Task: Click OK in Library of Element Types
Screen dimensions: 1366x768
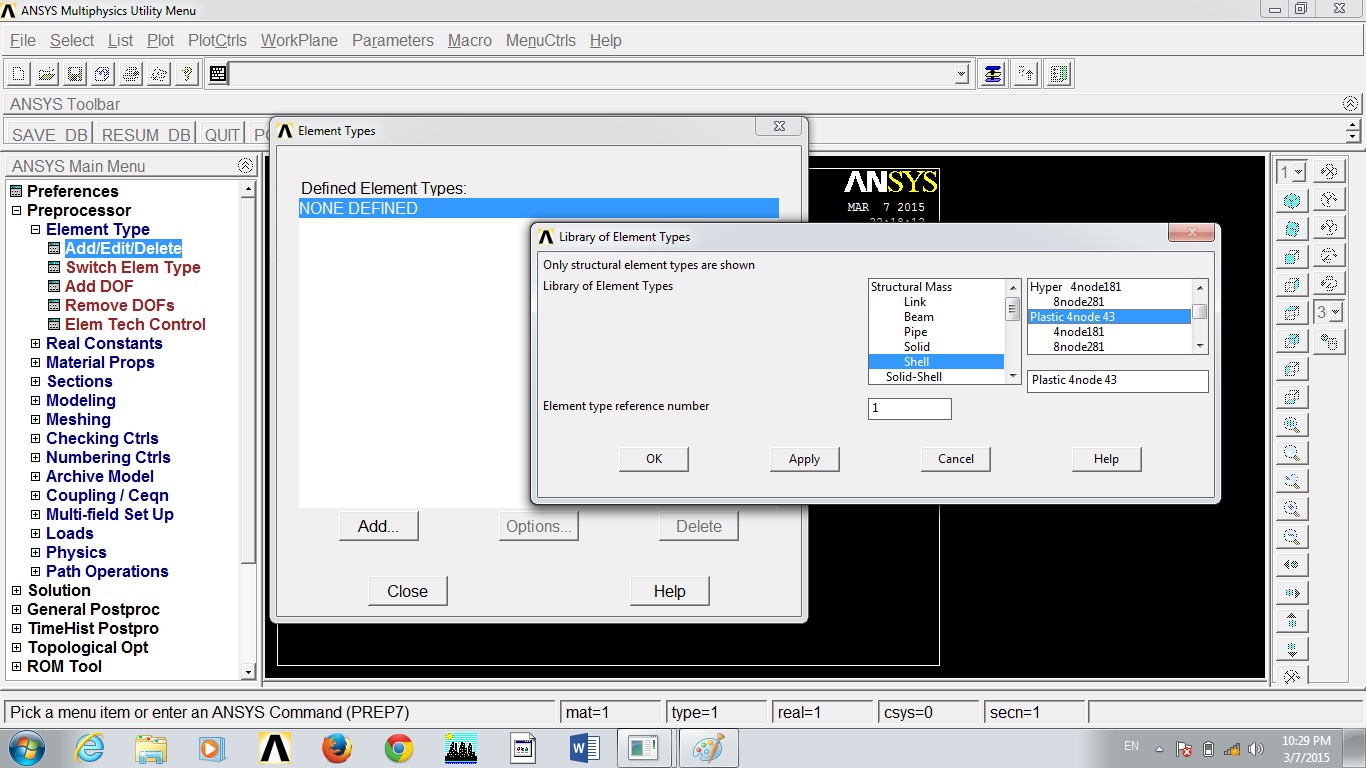Action: click(654, 459)
